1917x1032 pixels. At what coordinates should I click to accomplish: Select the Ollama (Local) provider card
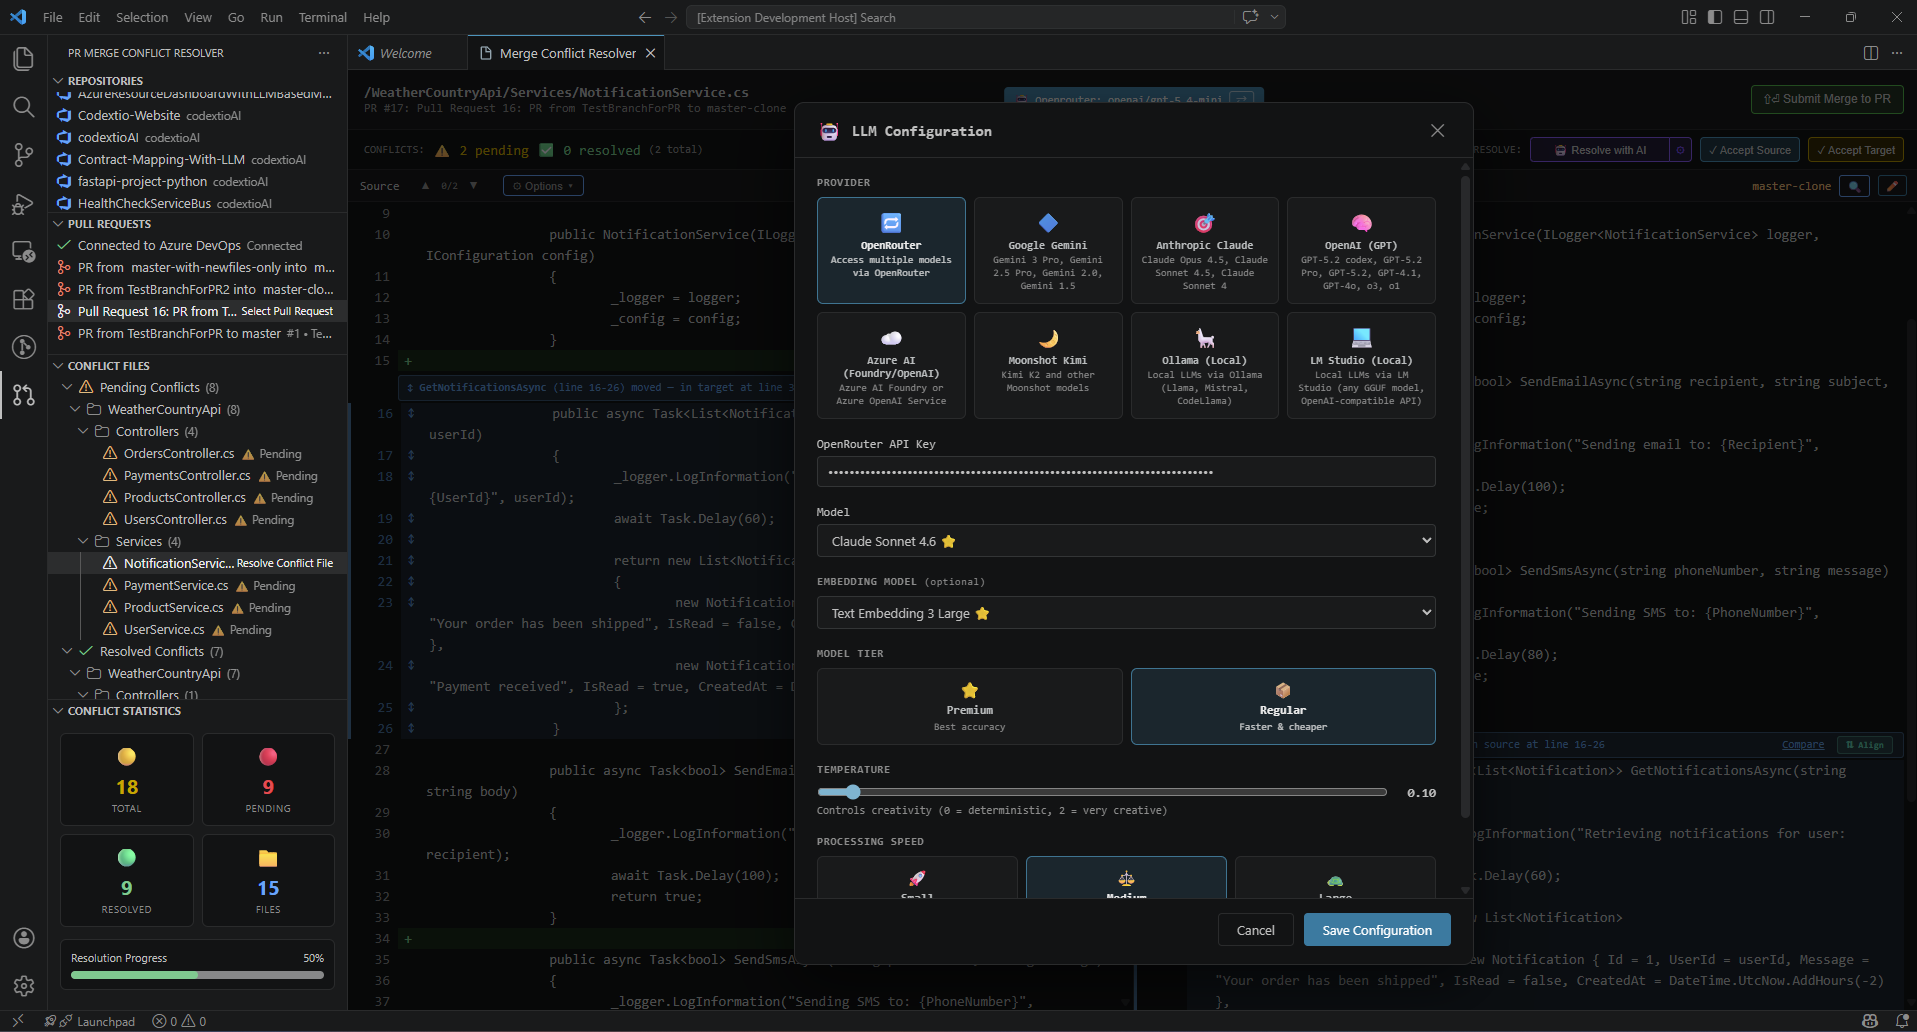pyautogui.click(x=1204, y=365)
